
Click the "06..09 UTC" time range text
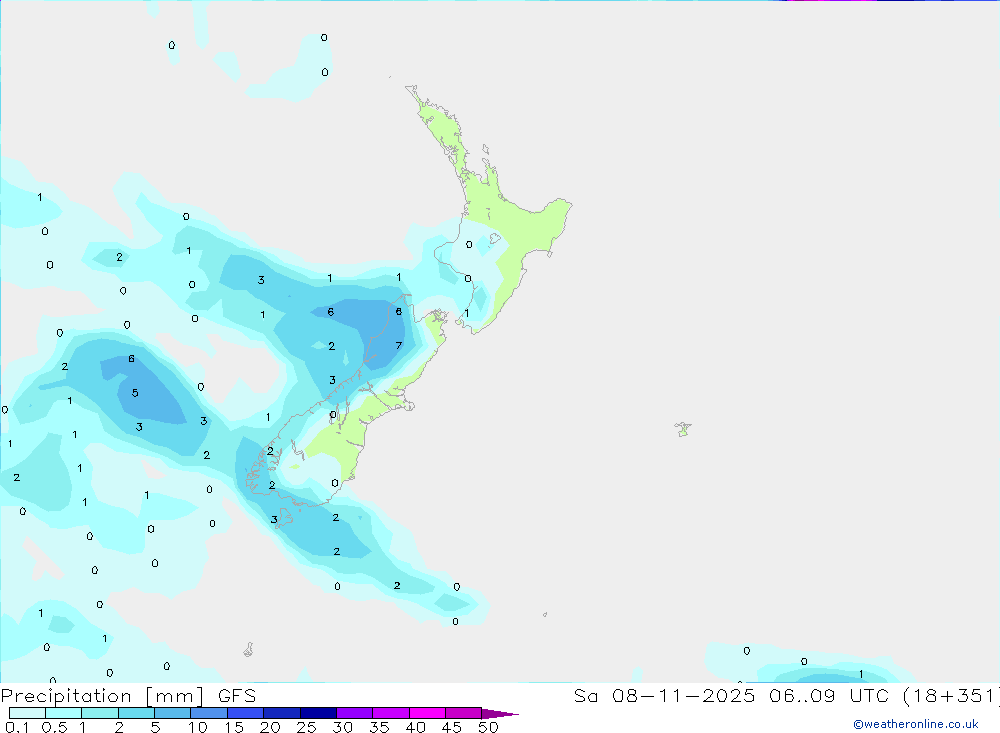tap(829, 695)
